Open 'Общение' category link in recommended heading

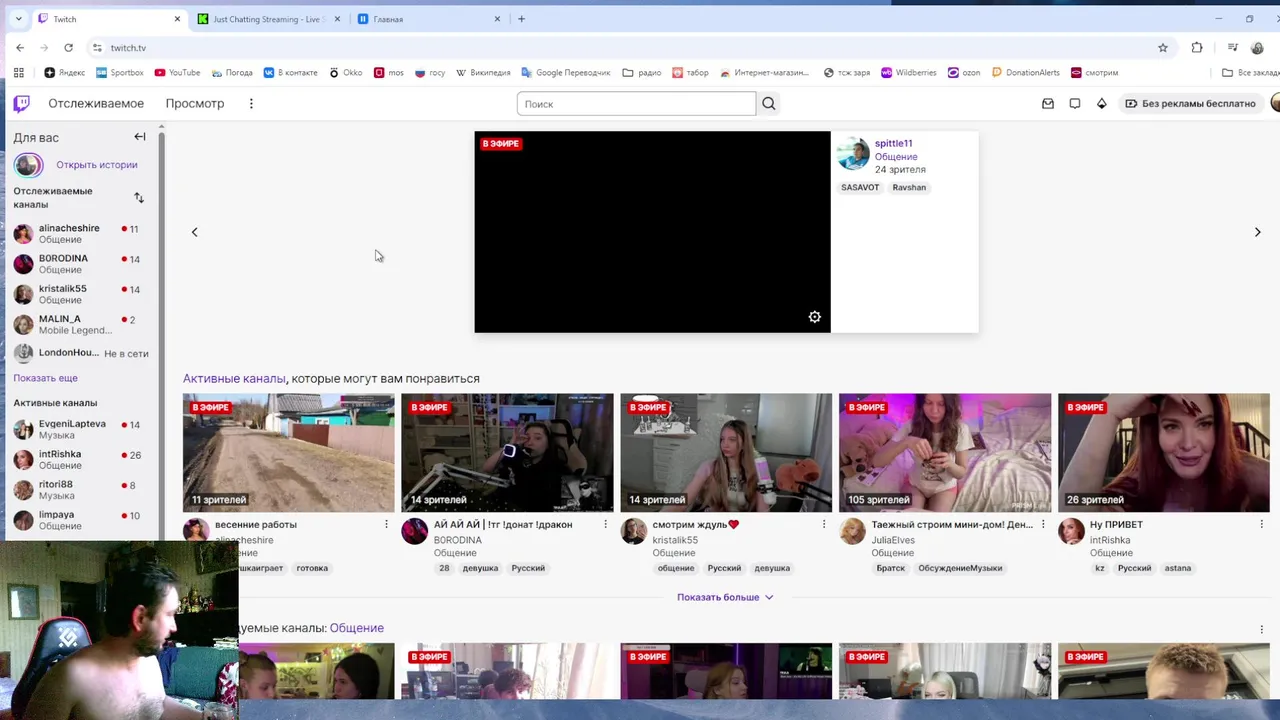coord(357,628)
